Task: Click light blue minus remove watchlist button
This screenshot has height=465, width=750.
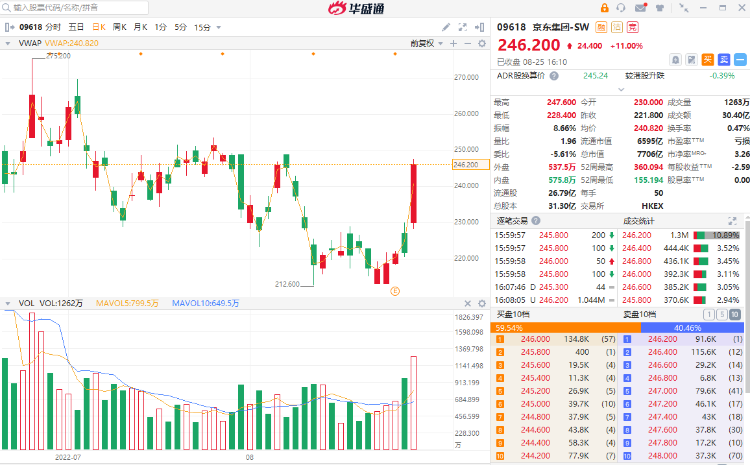Action: 740,60
